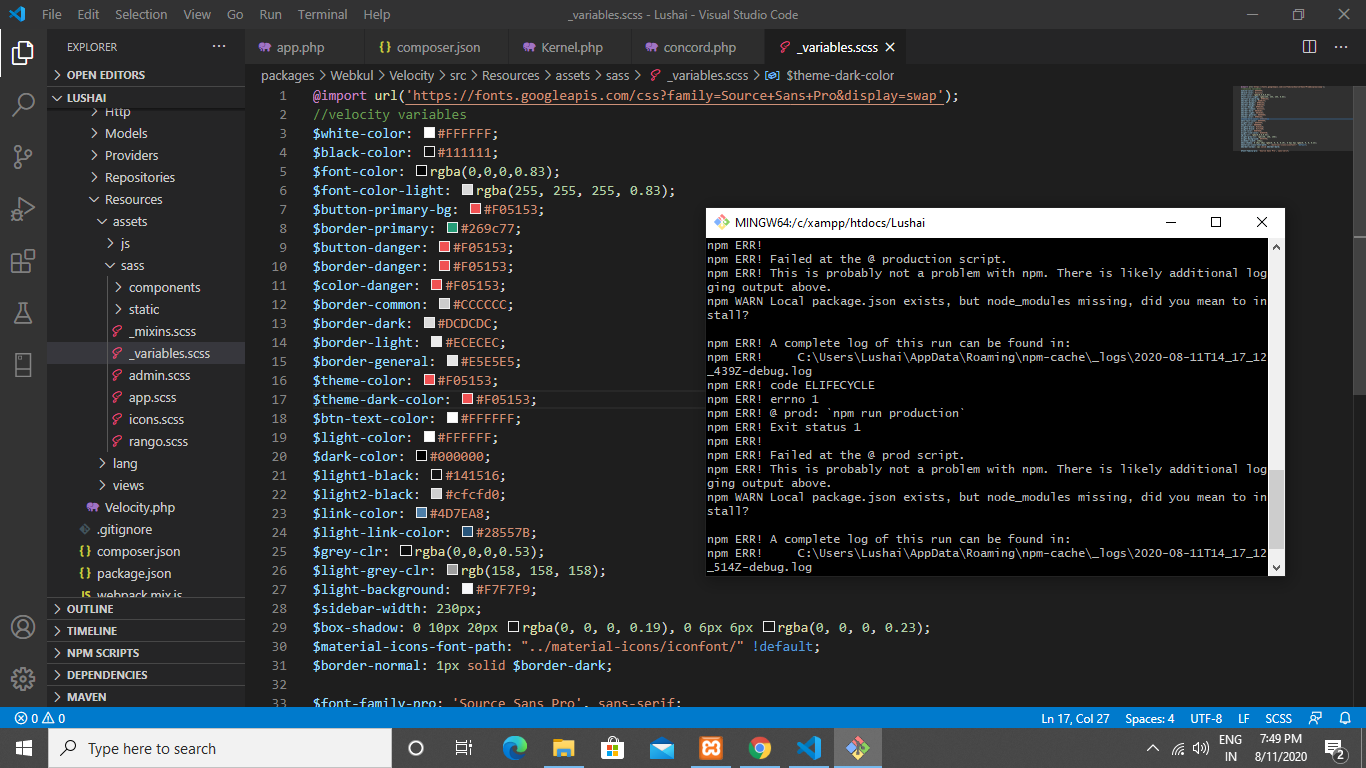Expand the Providers folder

146,155
